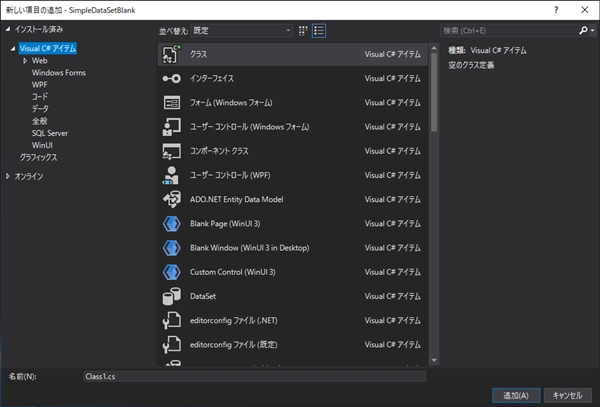Select the コンポーネント クラス icon
This screenshot has width=600, height=407.
171,151
